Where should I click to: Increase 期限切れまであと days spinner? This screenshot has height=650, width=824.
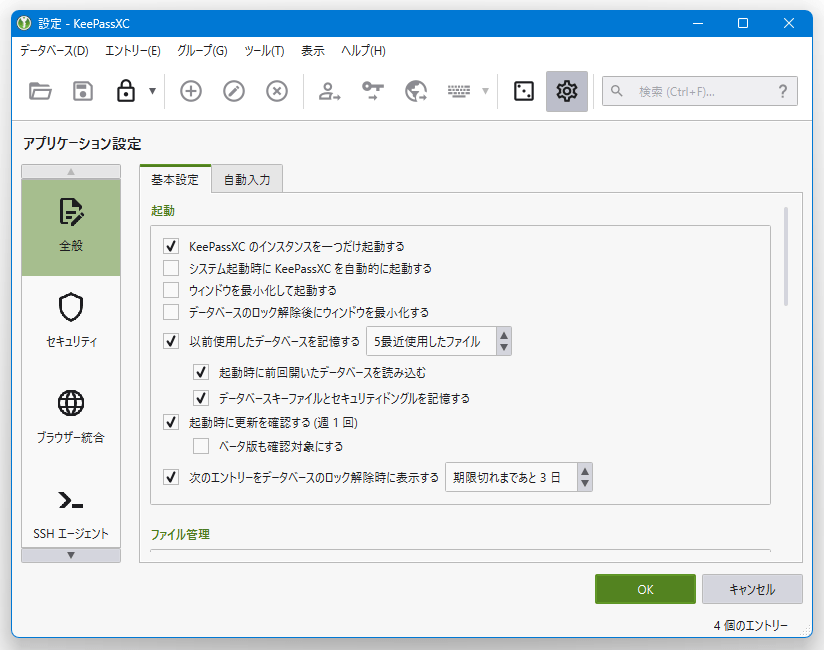click(585, 471)
